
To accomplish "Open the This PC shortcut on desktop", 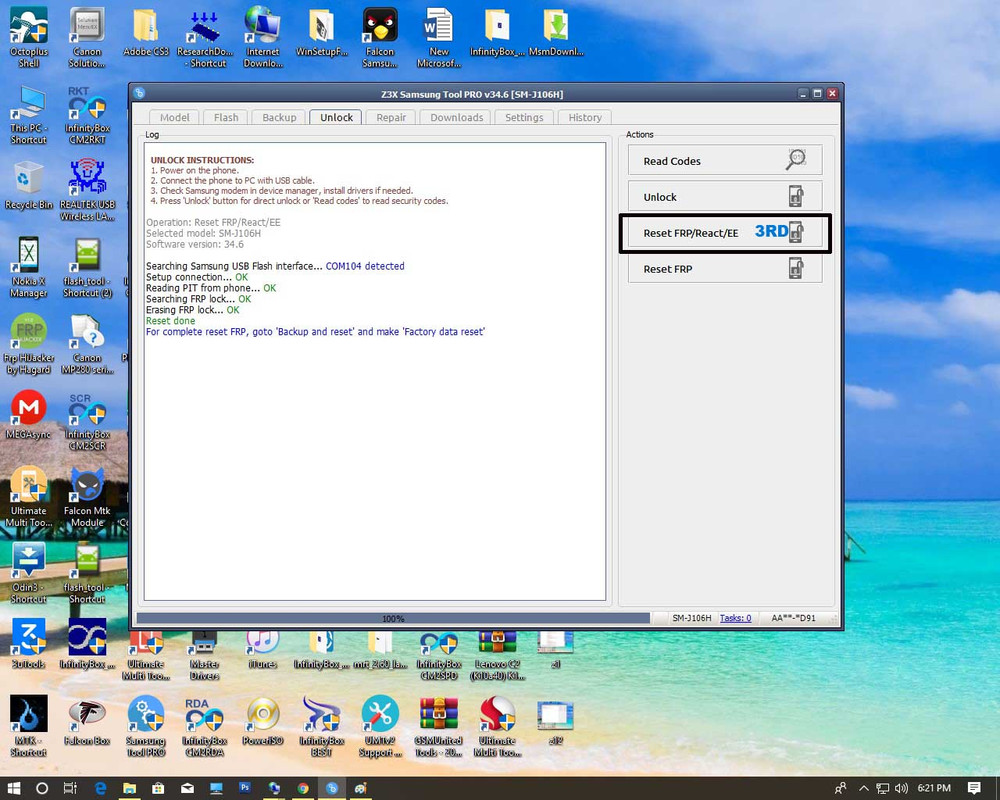I will (x=29, y=115).
